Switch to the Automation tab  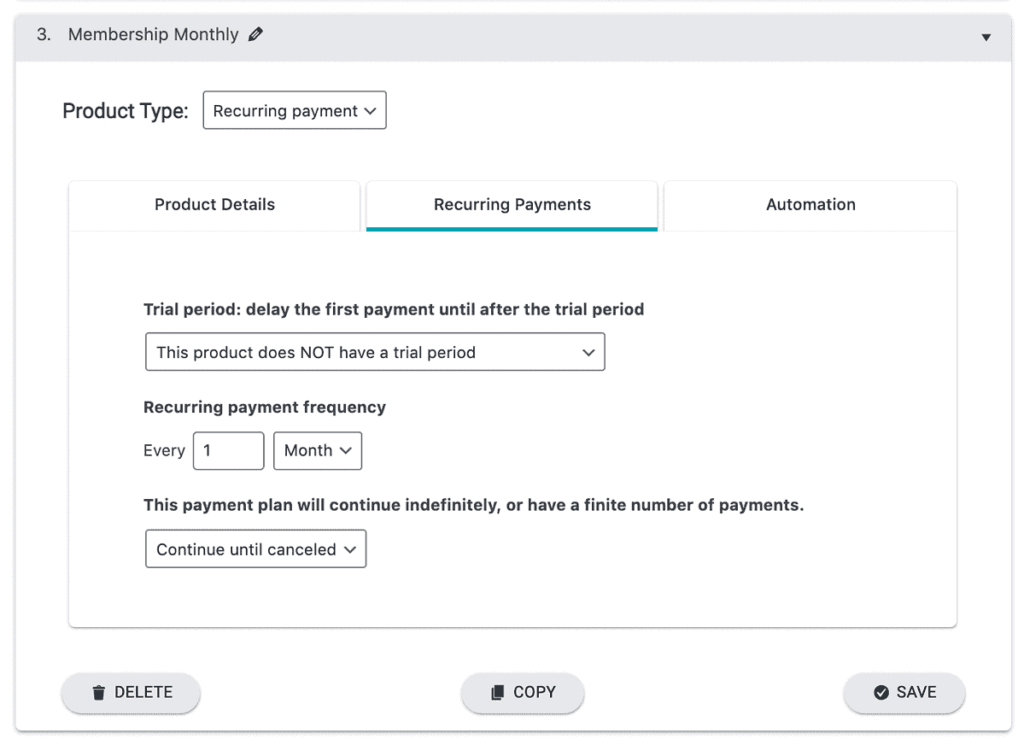click(810, 205)
